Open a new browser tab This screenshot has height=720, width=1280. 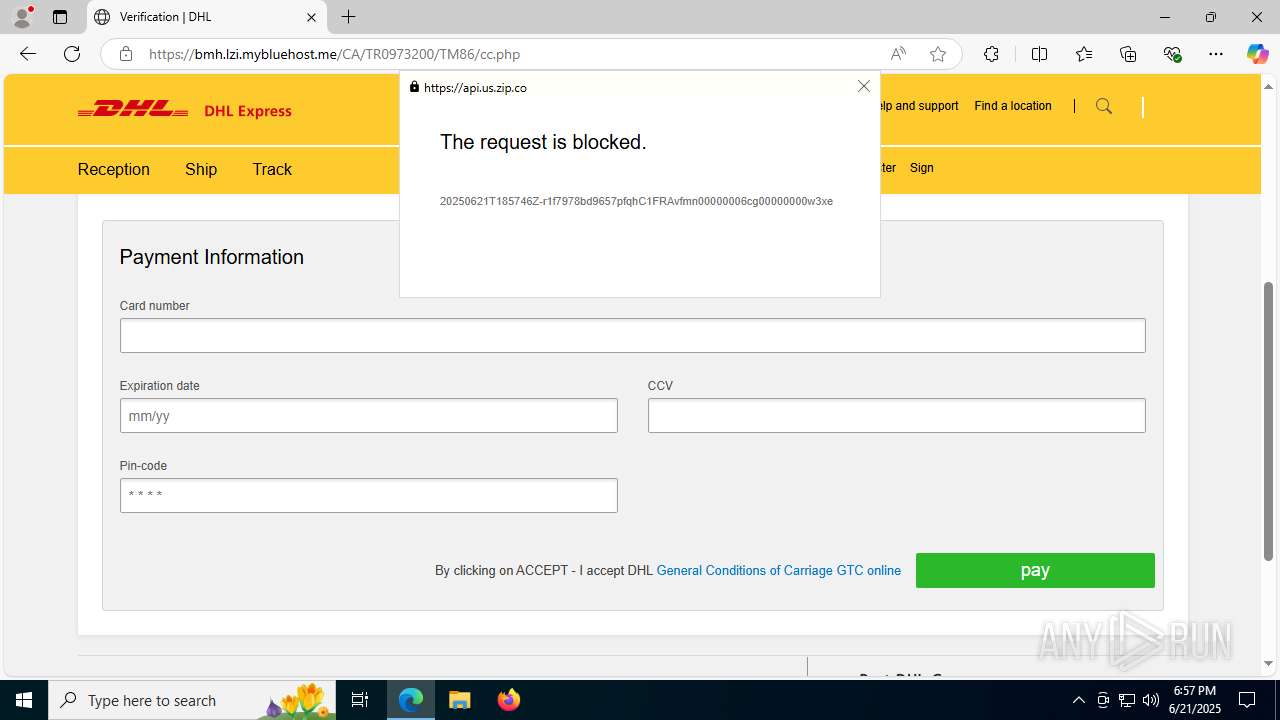coord(348,17)
